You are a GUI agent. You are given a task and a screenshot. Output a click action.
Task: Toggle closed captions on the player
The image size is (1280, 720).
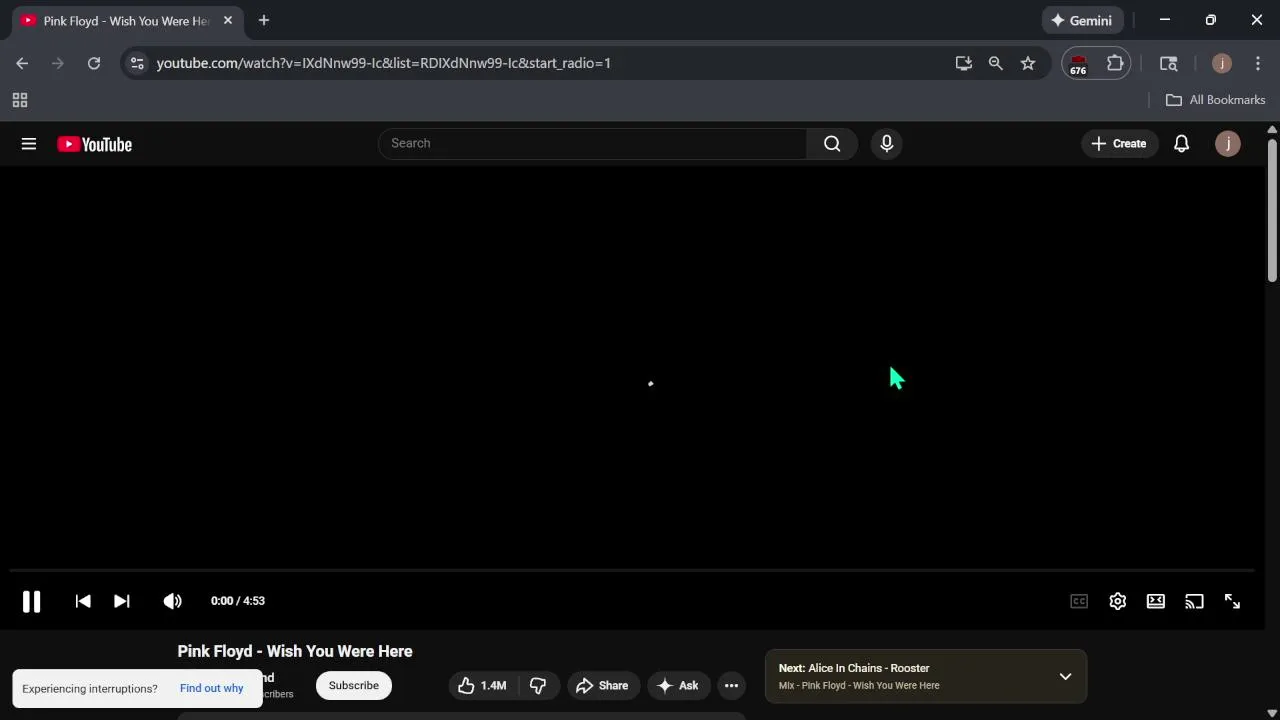(1079, 601)
